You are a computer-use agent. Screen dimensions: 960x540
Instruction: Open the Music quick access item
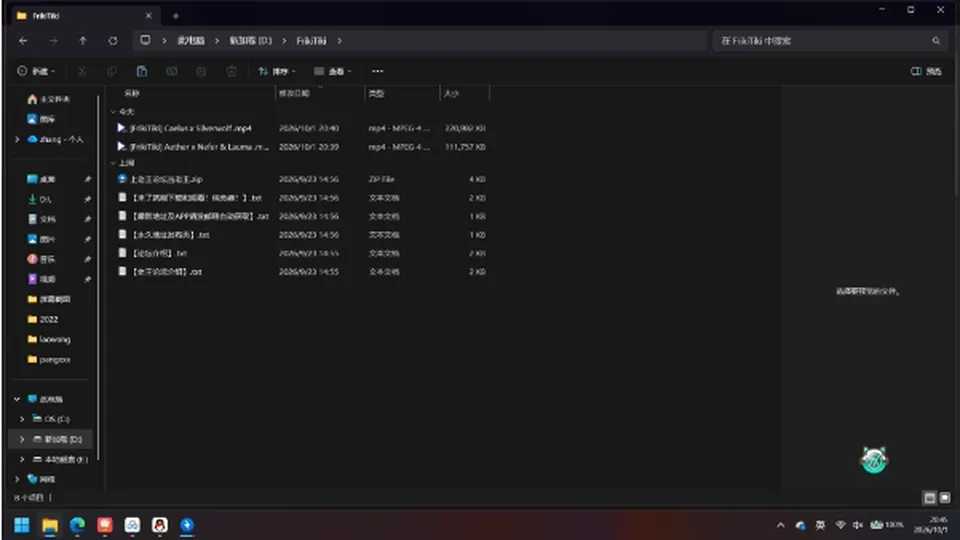pos(41,259)
